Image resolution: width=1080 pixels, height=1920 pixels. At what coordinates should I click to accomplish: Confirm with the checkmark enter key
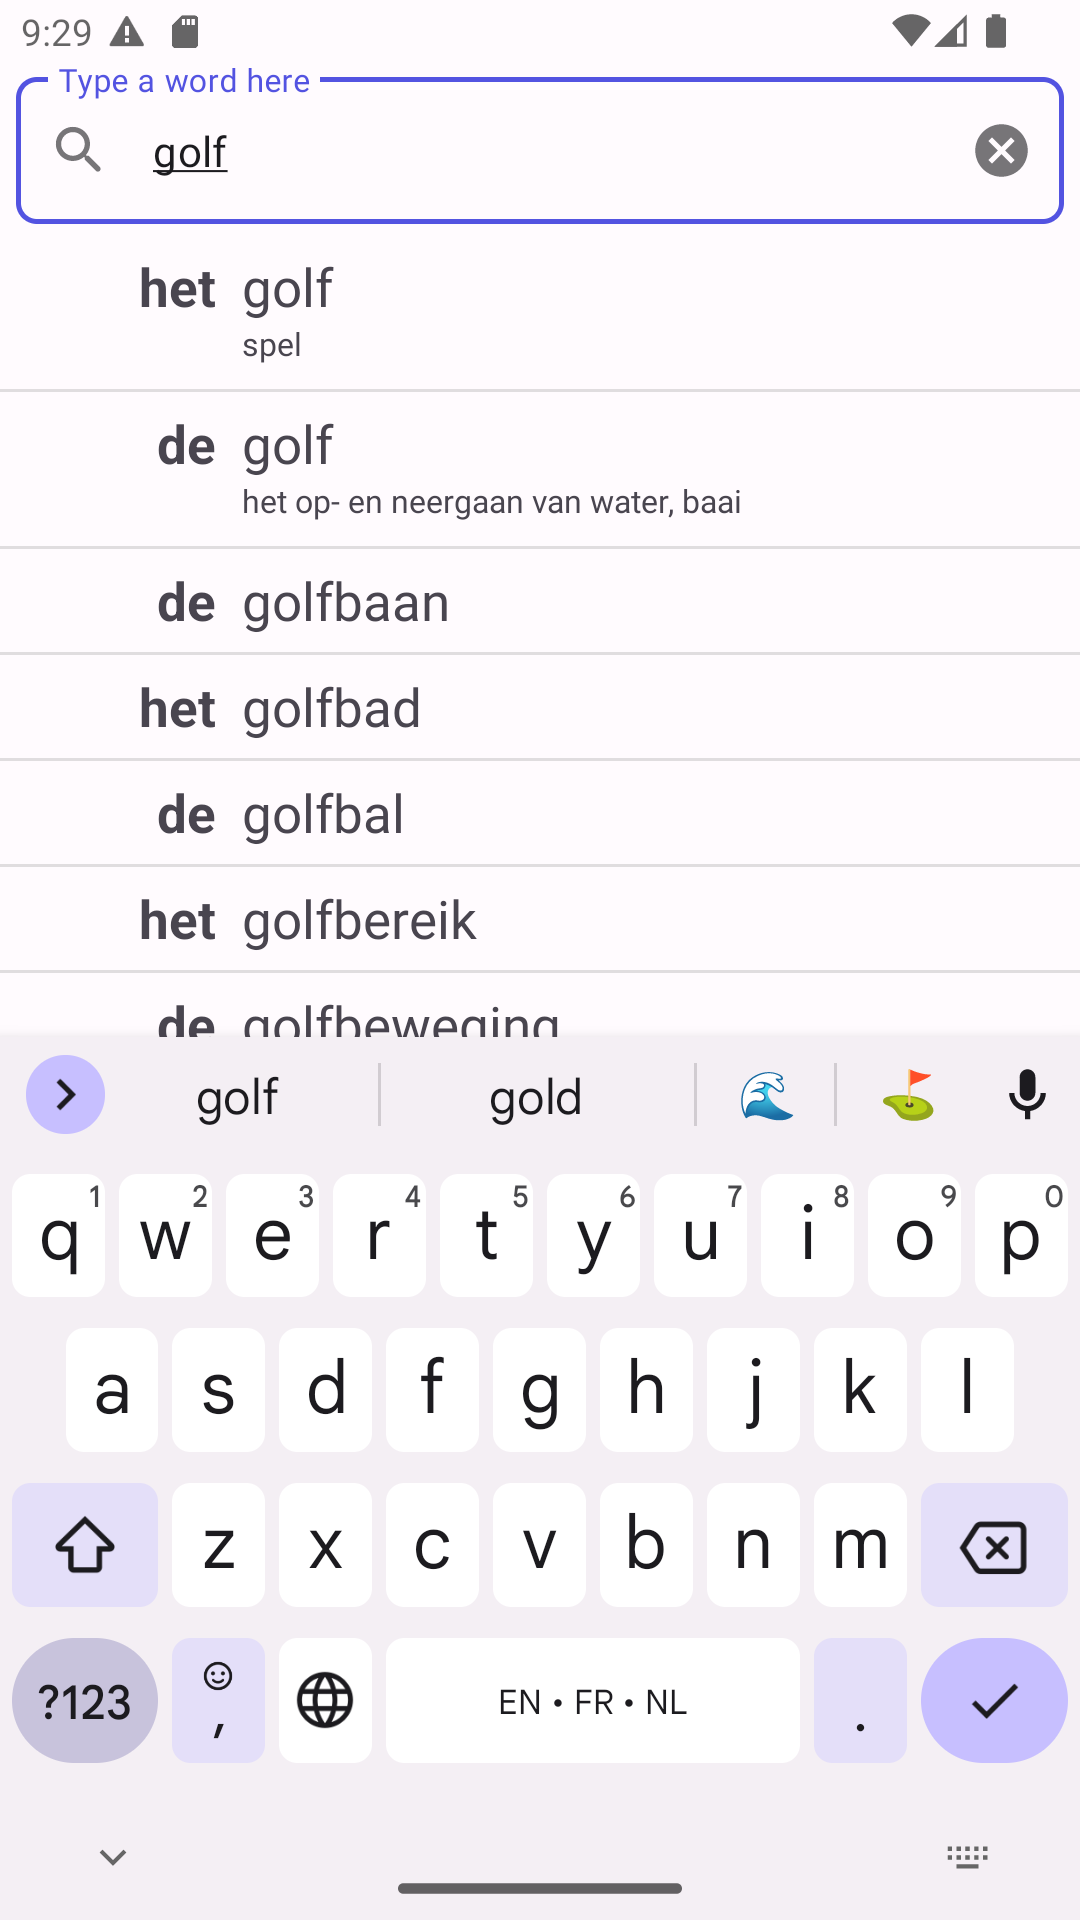[994, 1700]
